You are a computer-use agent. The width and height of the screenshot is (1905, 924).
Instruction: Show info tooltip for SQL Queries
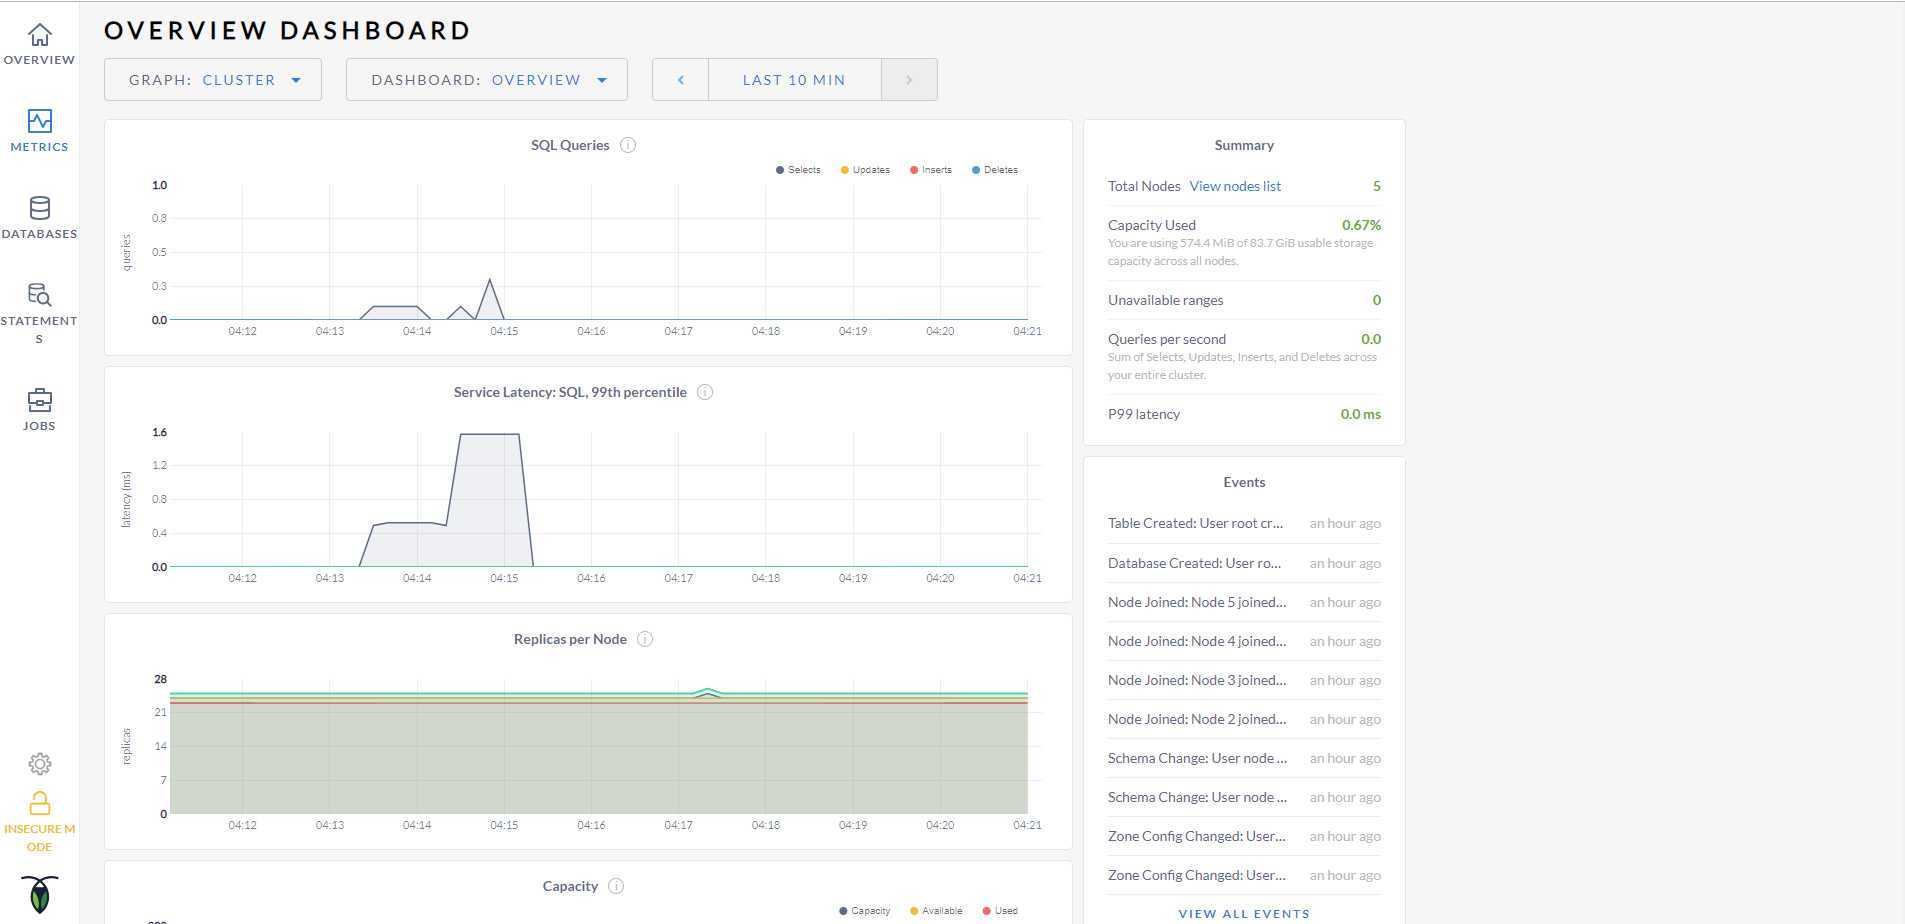[628, 145]
